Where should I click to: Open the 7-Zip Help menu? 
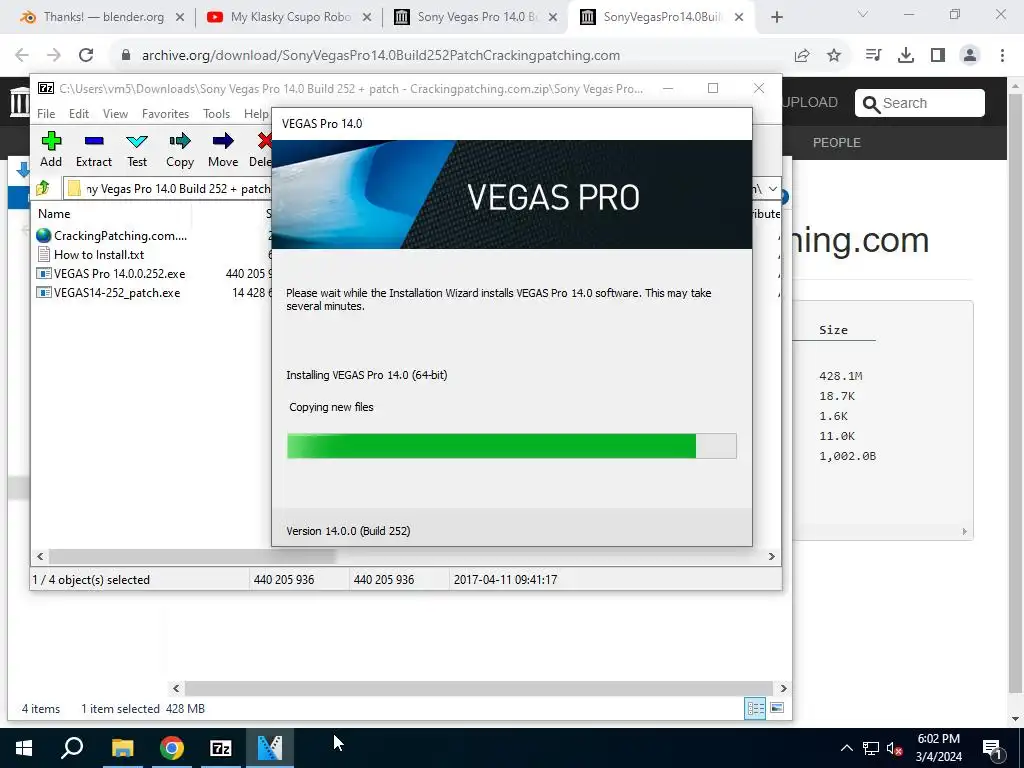256,114
